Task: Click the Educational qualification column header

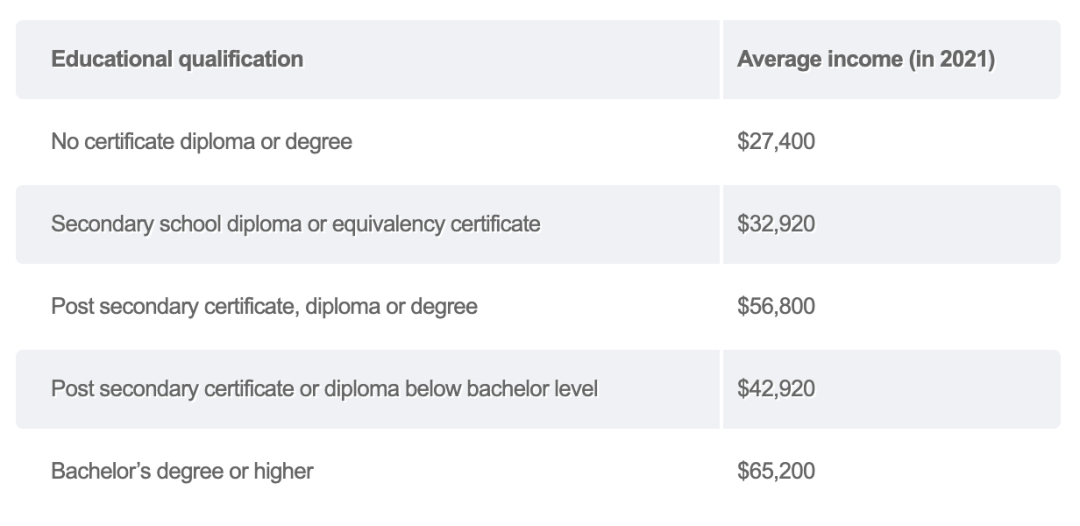Action: pyautogui.click(x=177, y=60)
